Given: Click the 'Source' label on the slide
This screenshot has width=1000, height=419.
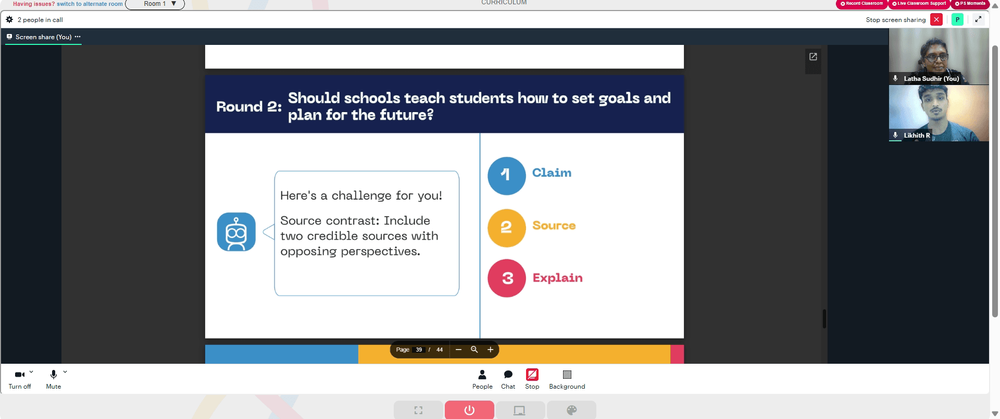Looking at the screenshot, I should pyautogui.click(x=554, y=225).
